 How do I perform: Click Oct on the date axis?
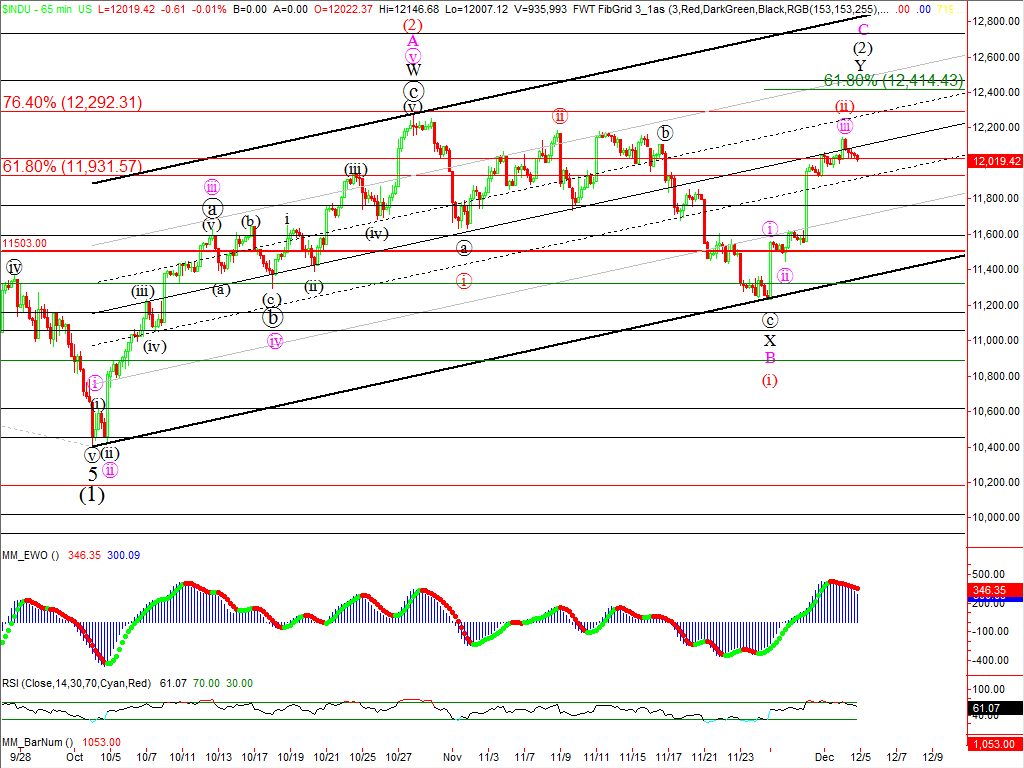click(x=74, y=759)
